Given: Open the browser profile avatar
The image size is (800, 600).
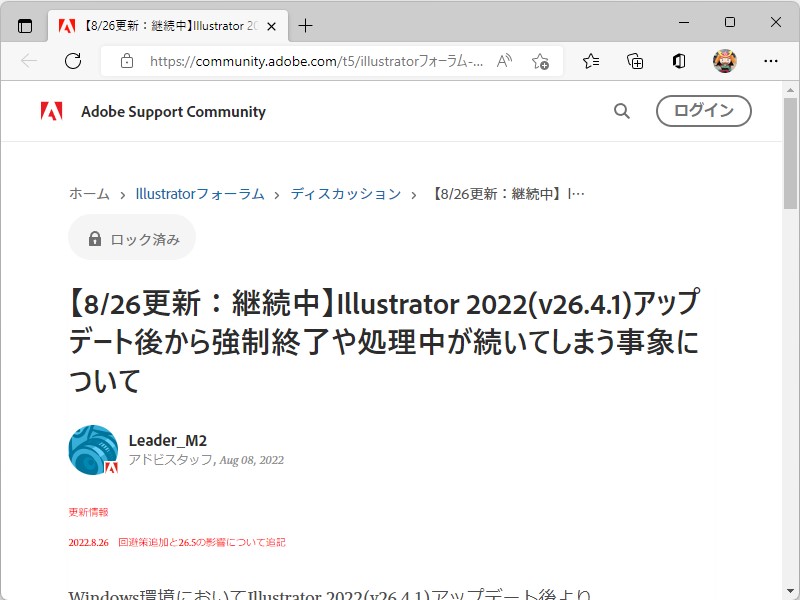Looking at the screenshot, I should tap(723, 61).
